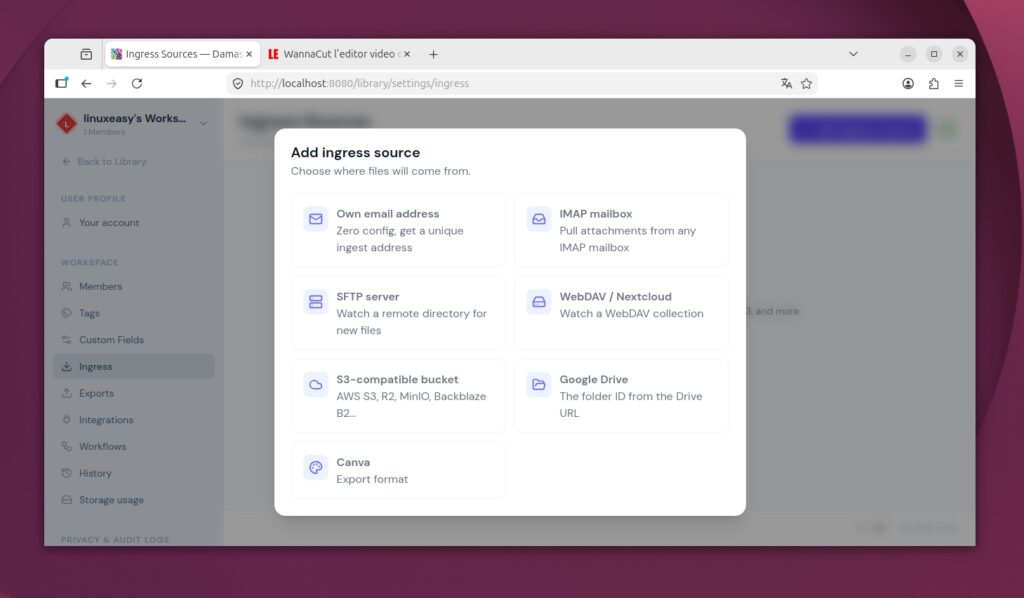Screen dimensions: 1024x598
Task: Go Back to Library
Action: 104,161
